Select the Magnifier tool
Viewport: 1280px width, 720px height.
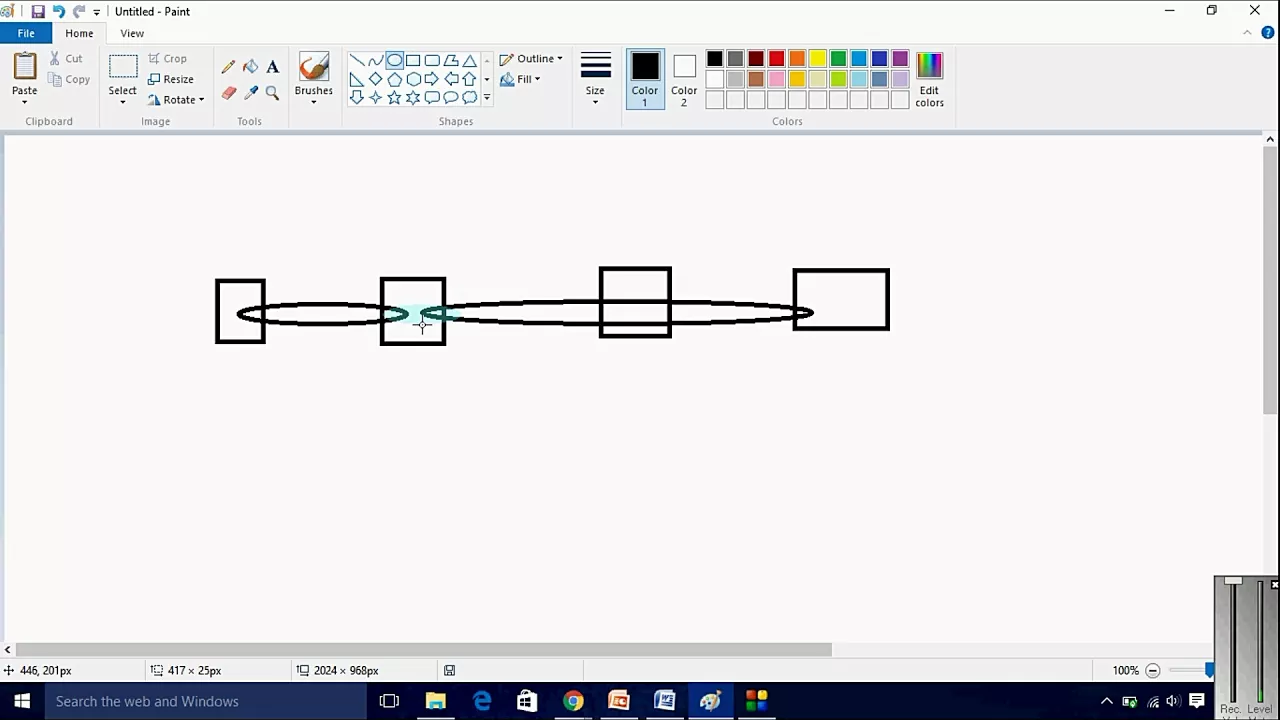point(272,93)
